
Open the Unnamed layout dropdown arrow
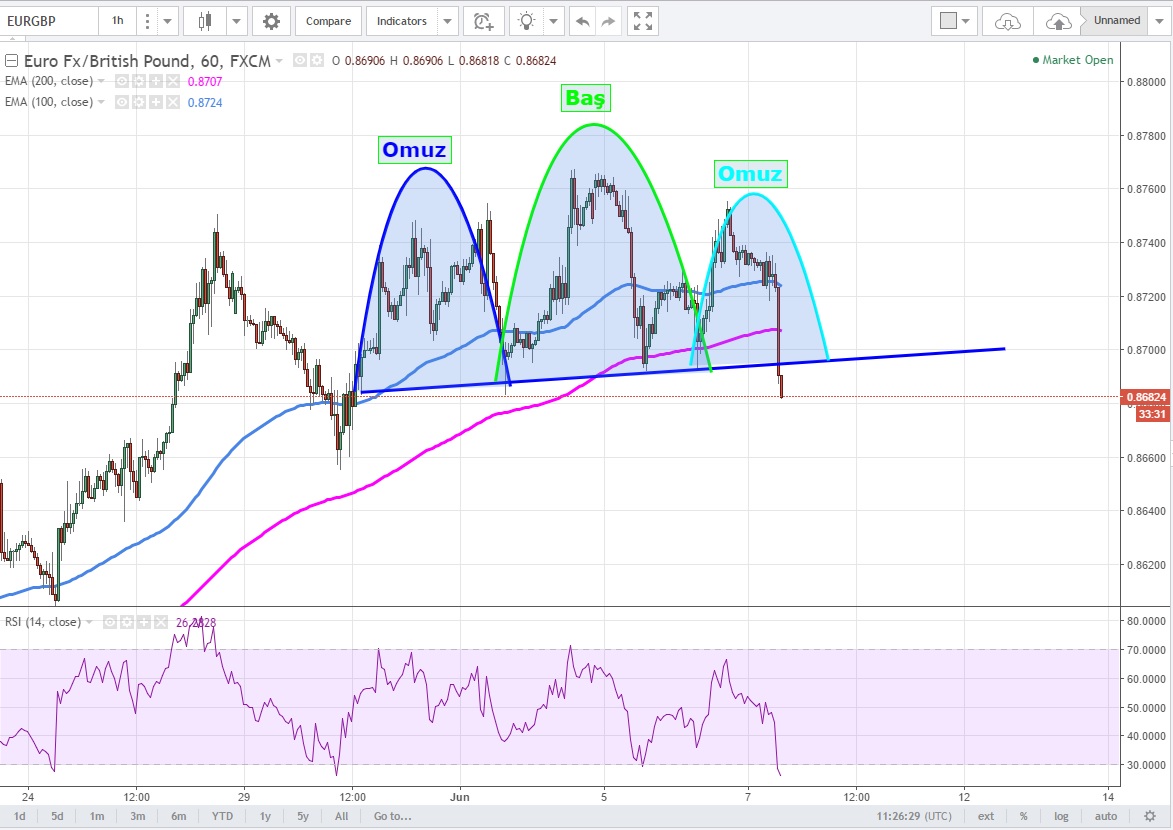click(x=1160, y=21)
